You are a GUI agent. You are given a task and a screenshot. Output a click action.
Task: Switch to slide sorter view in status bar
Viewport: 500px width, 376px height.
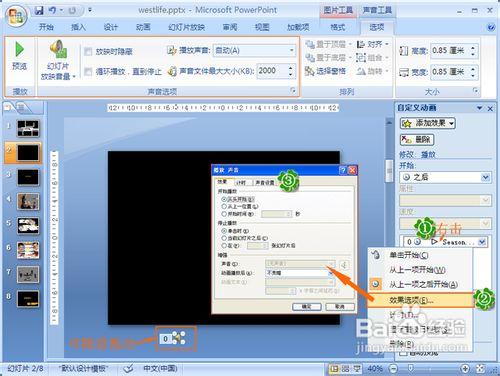click(346, 369)
